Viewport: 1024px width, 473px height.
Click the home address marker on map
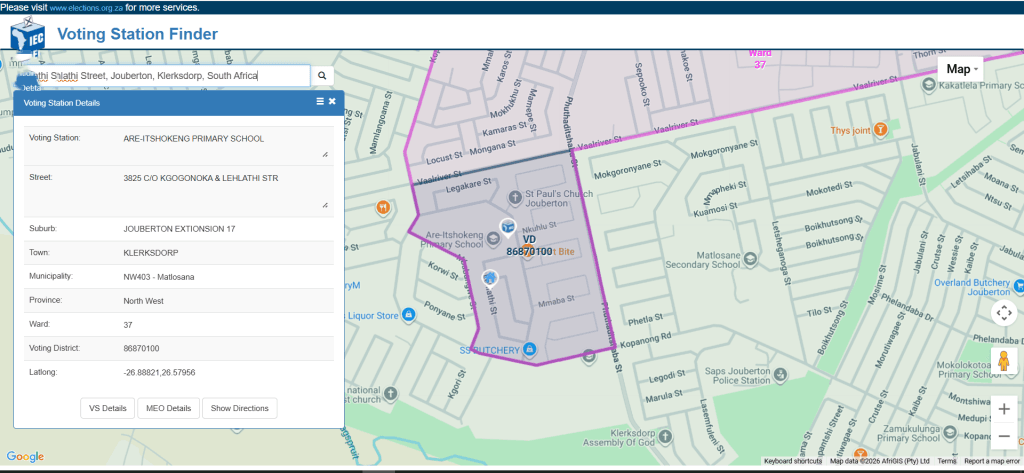point(490,279)
